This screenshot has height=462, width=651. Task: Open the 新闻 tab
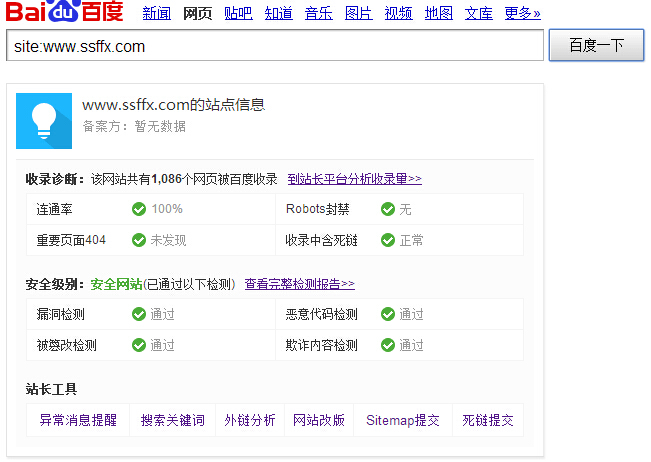click(x=157, y=13)
